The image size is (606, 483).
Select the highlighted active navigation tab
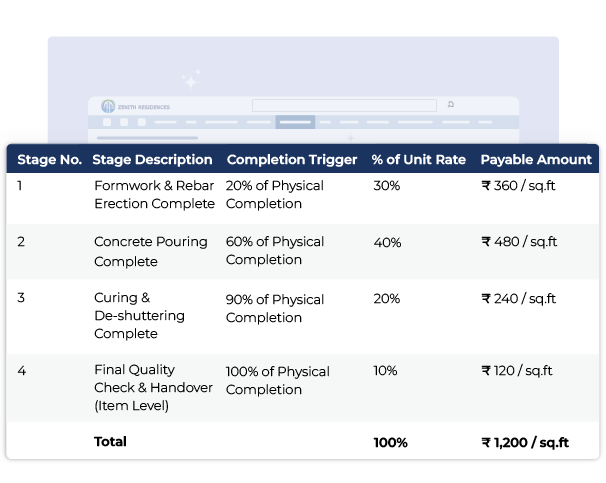(x=295, y=122)
